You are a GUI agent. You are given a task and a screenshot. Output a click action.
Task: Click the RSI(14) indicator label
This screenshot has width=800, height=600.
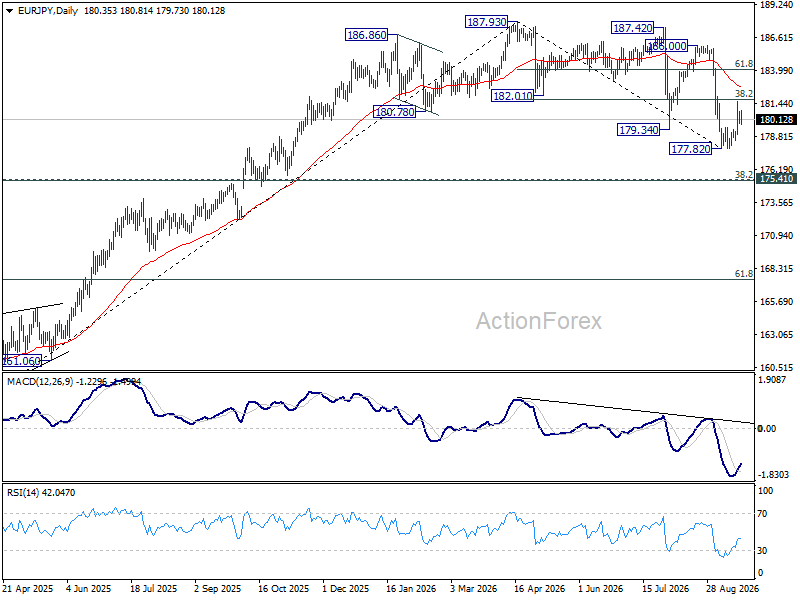click(23, 492)
